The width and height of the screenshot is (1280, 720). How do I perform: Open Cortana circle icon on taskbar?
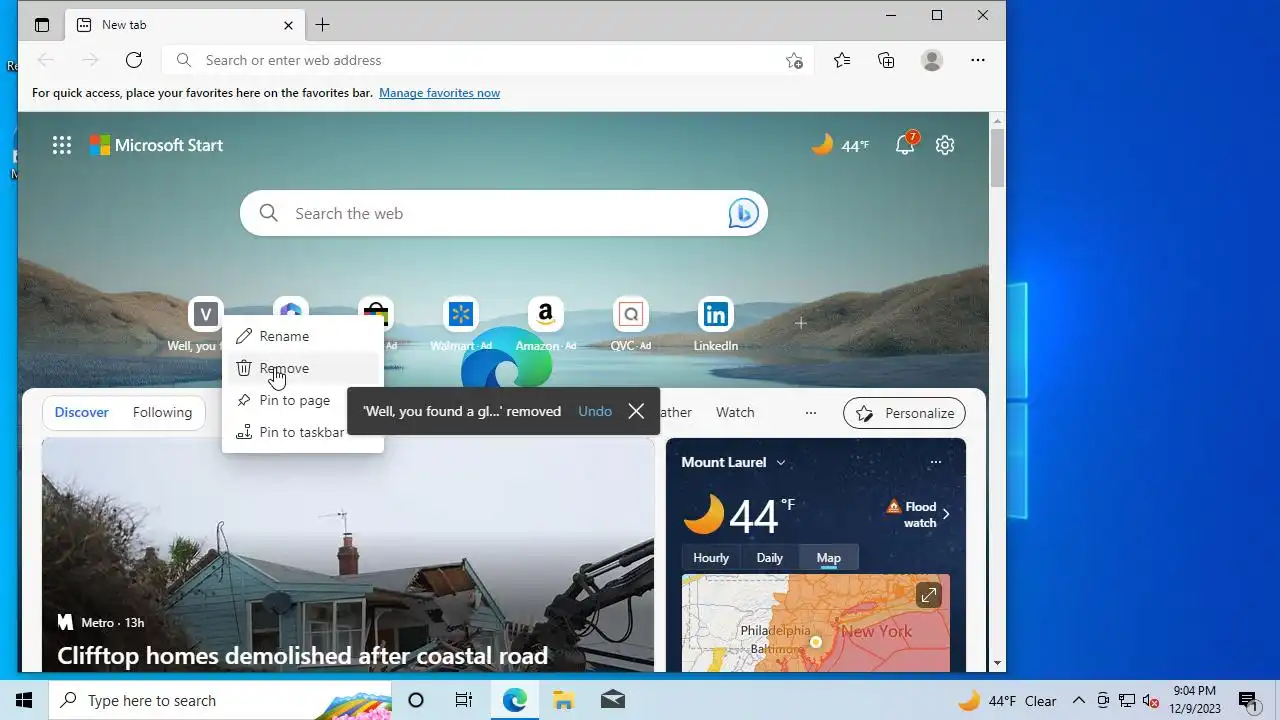(416, 700)
